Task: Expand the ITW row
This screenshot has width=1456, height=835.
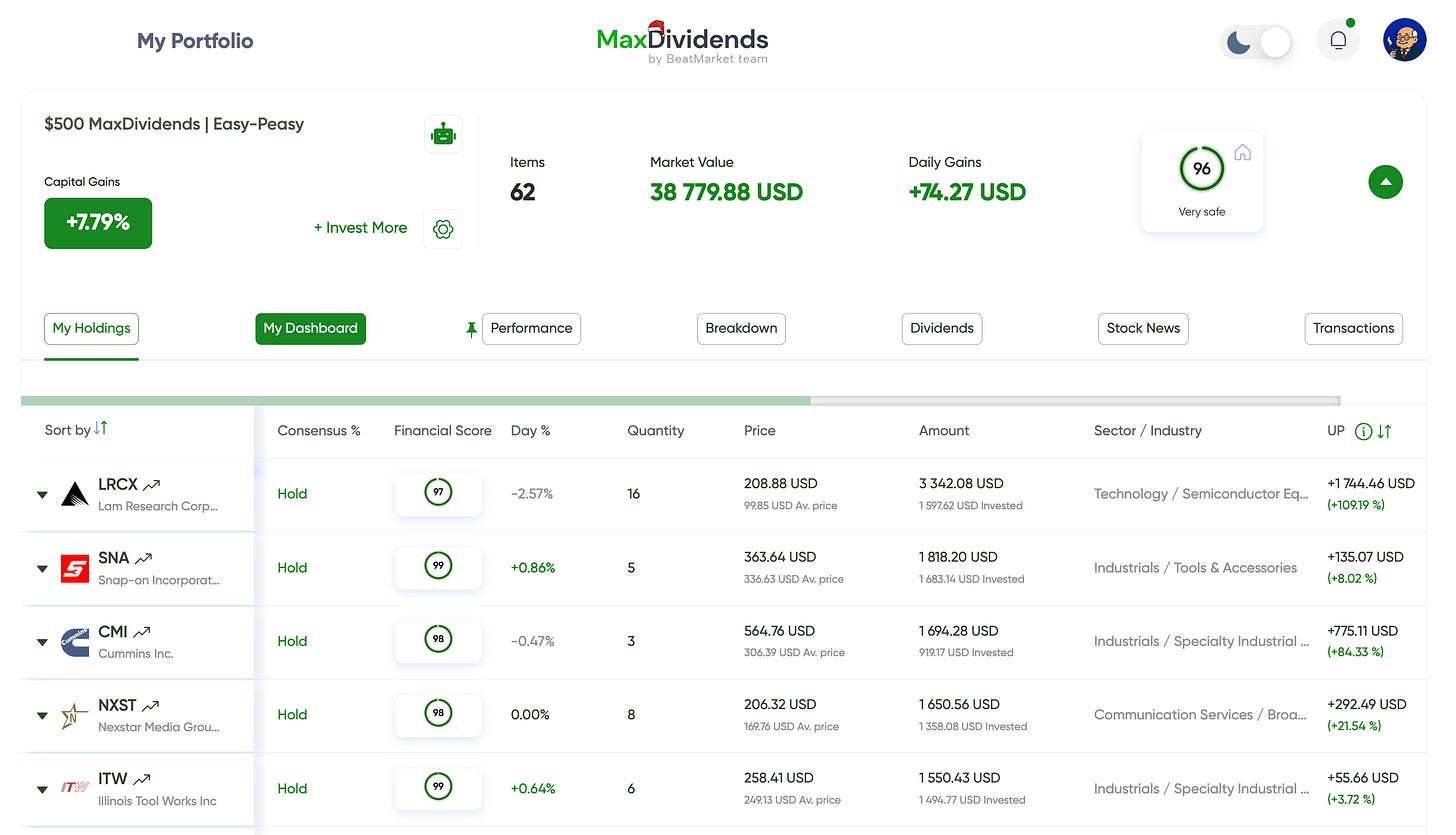Action: [42, 790]
